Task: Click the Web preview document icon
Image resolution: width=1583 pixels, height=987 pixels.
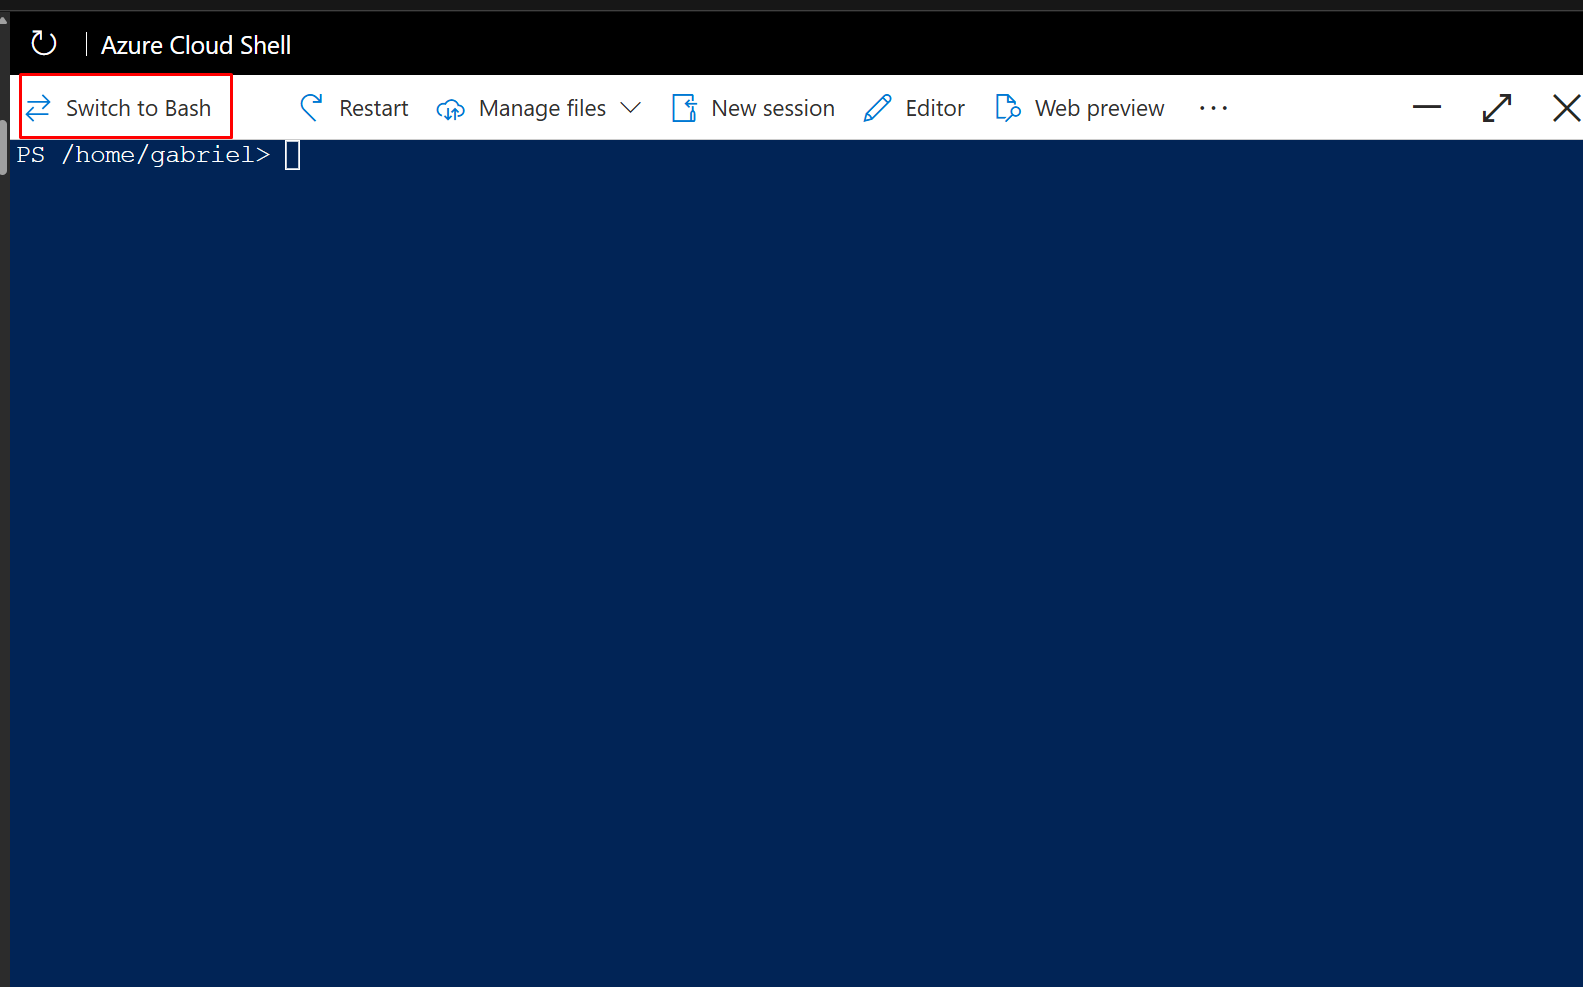Action: [1008, 108]
